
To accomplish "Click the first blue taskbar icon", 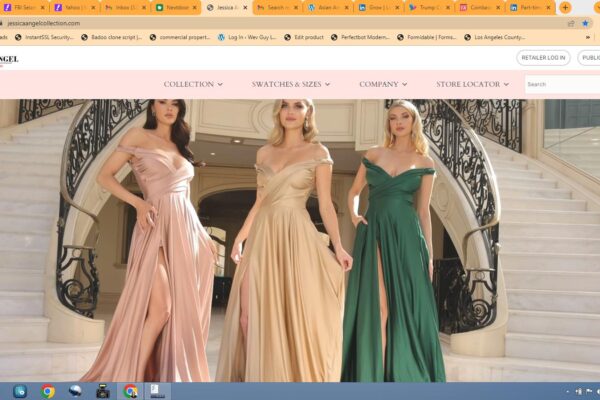I will click(20, 391).
